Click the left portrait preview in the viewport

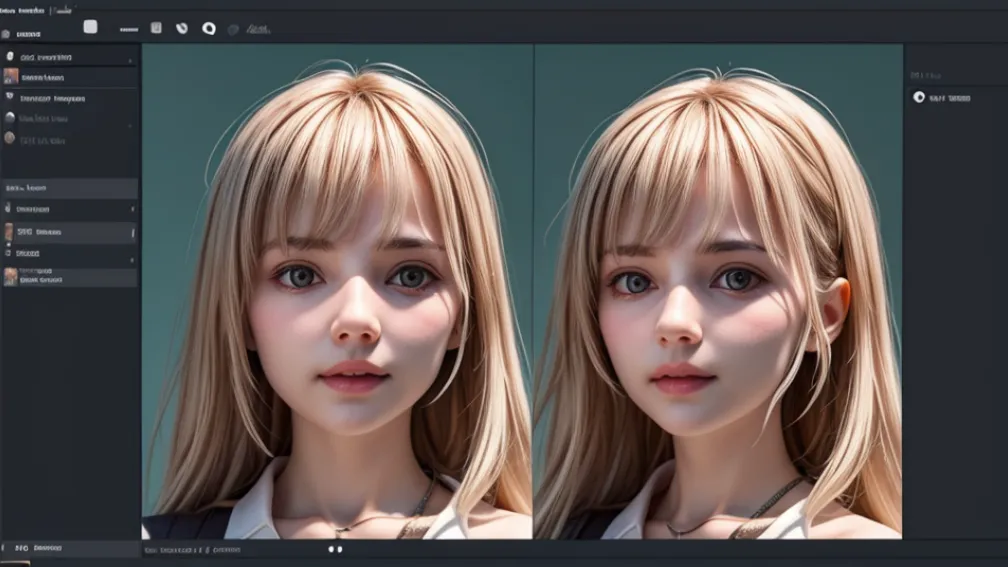tap(337, 291)
